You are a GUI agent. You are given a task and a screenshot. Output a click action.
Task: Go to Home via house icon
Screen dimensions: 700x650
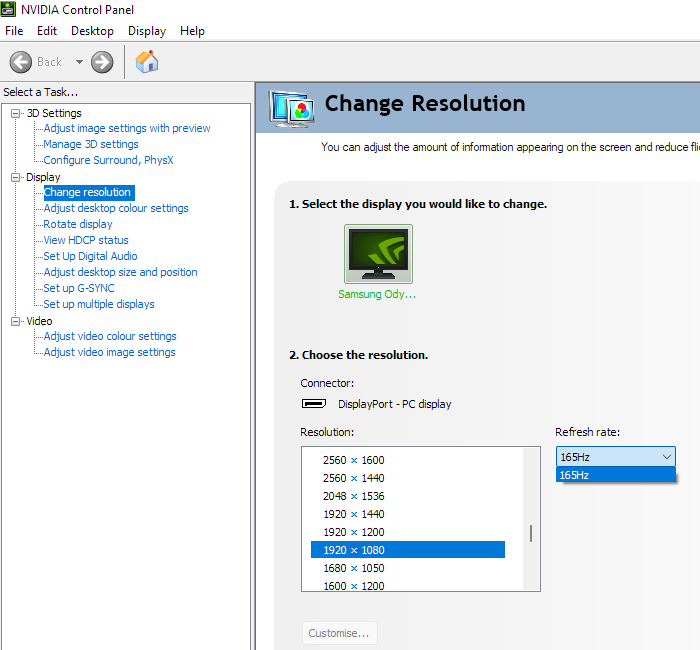147,62
